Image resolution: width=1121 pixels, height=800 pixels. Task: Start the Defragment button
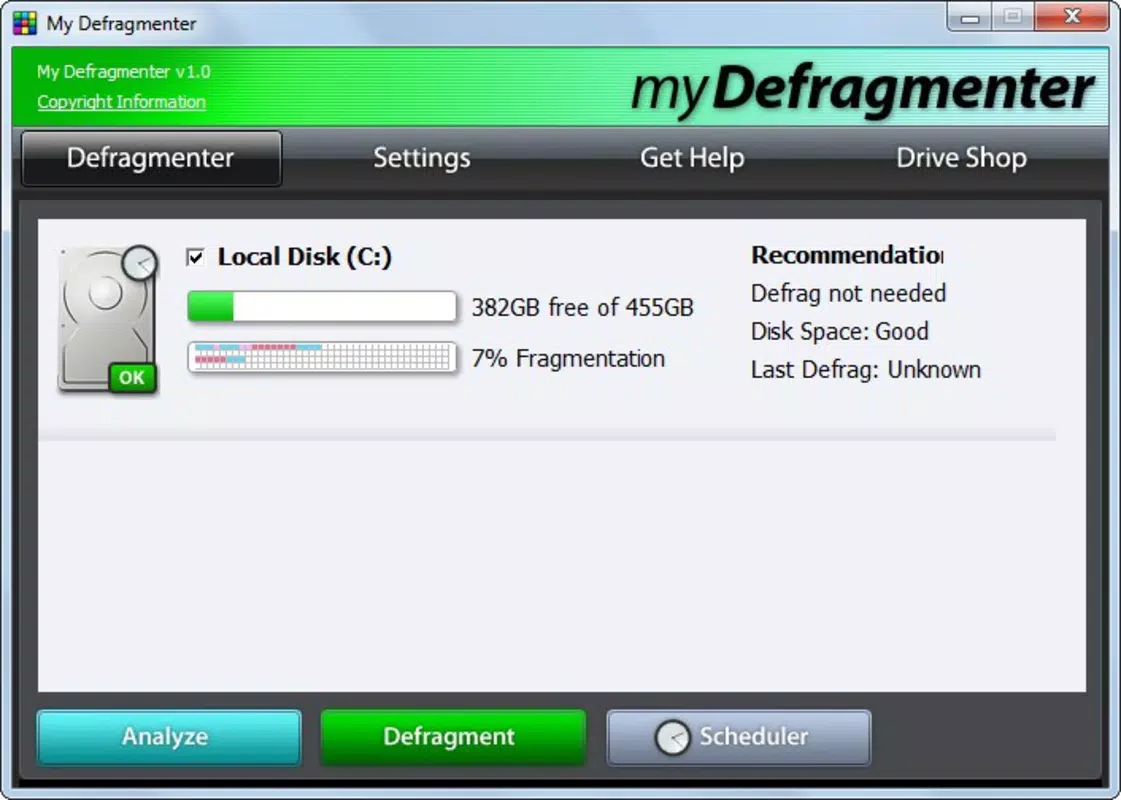coord(453,737)
